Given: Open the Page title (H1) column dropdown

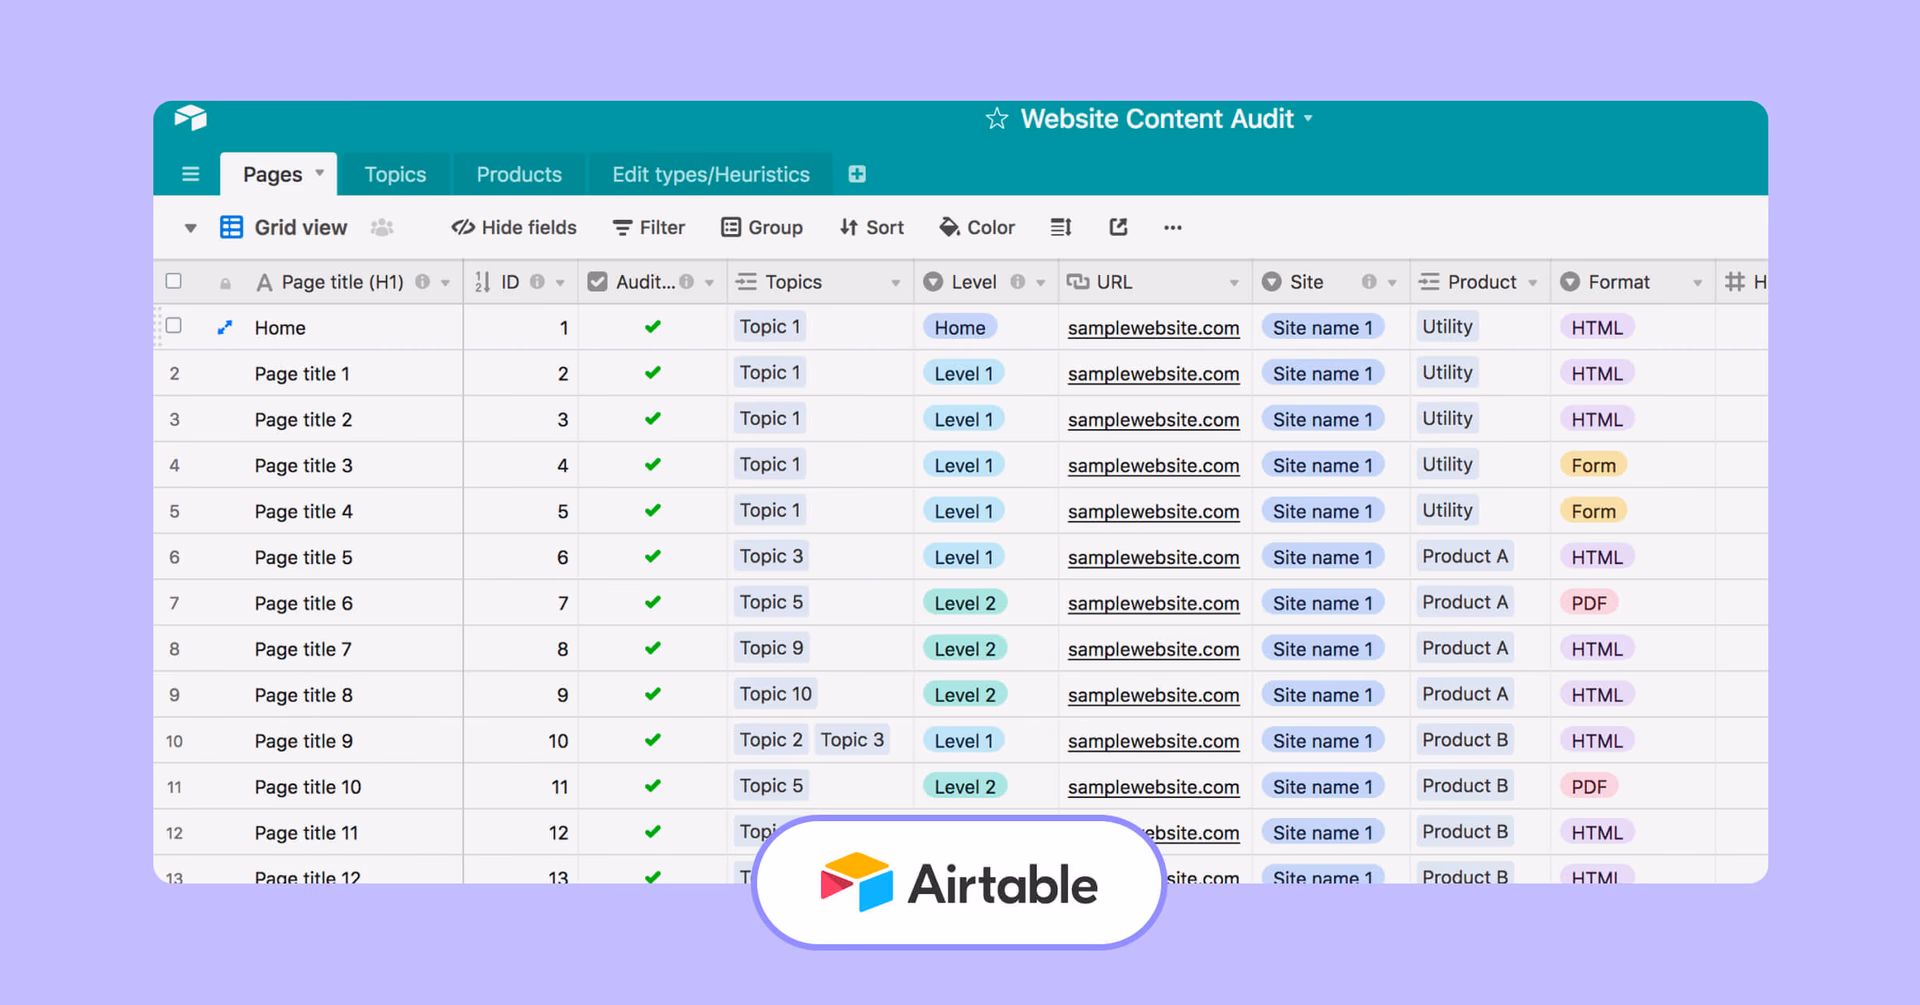Looking at the screenshot, I should pyautogui.click(x=444, y=281).
